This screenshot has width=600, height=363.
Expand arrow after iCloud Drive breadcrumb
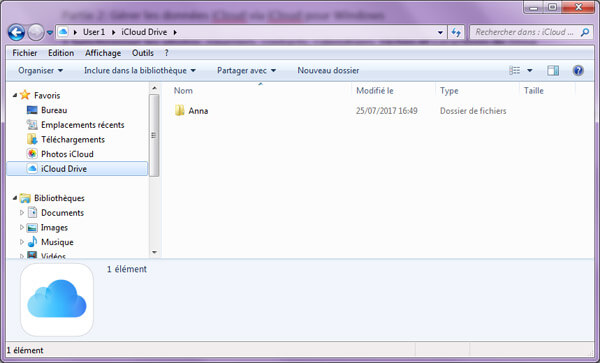tap(175, 33)
